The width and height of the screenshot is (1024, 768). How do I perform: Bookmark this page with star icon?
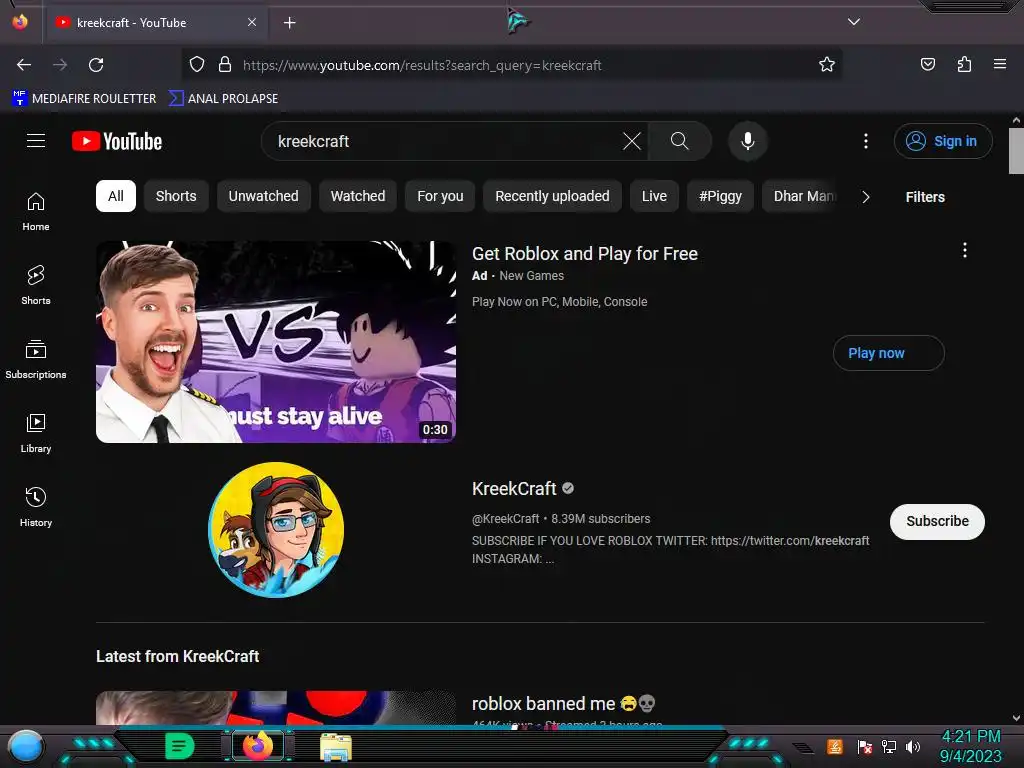827,65
